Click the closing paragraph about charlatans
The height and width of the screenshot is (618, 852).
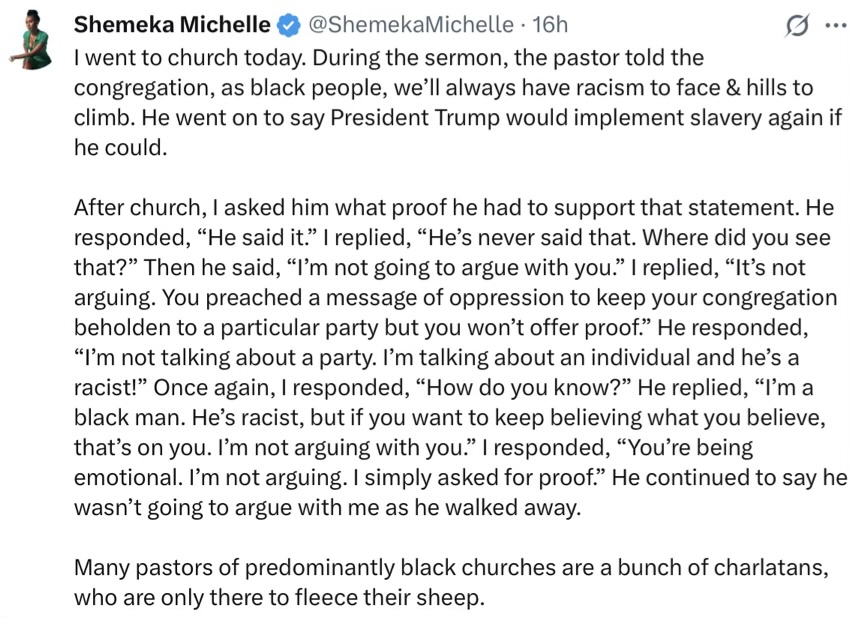click(451, 582)
